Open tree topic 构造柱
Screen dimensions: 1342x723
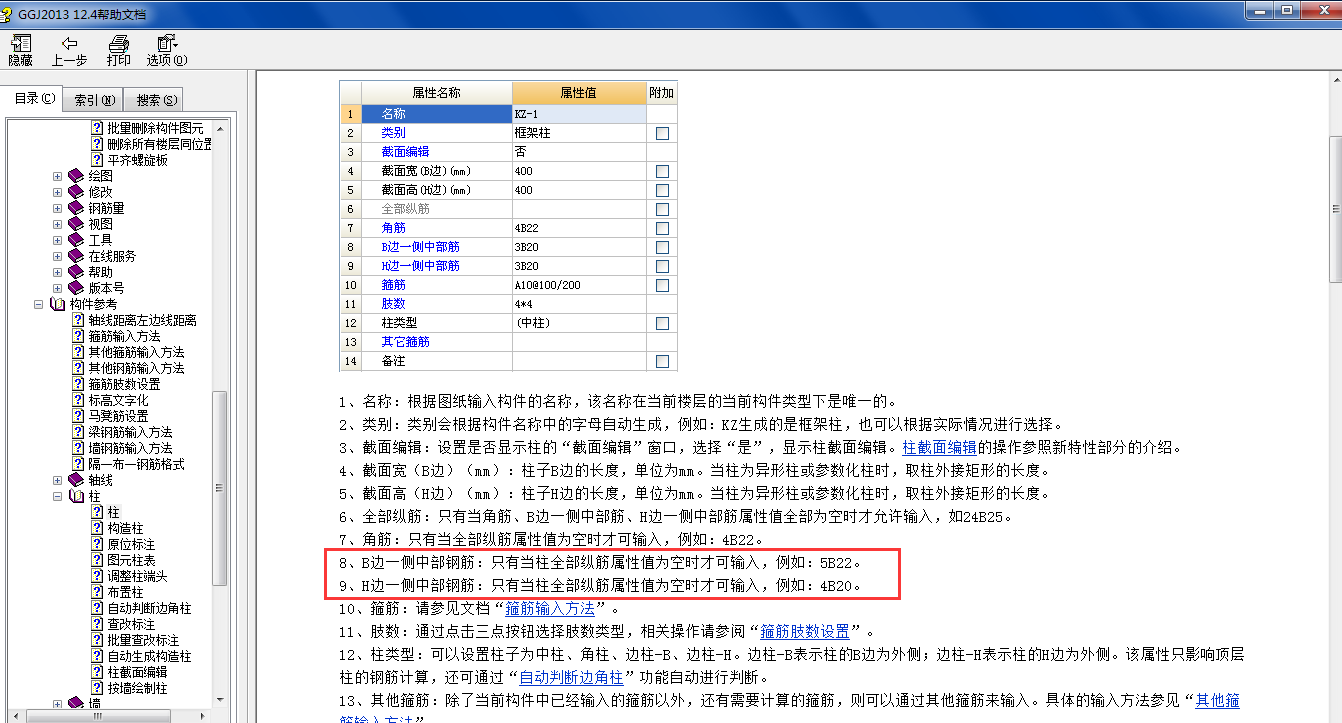126,528
